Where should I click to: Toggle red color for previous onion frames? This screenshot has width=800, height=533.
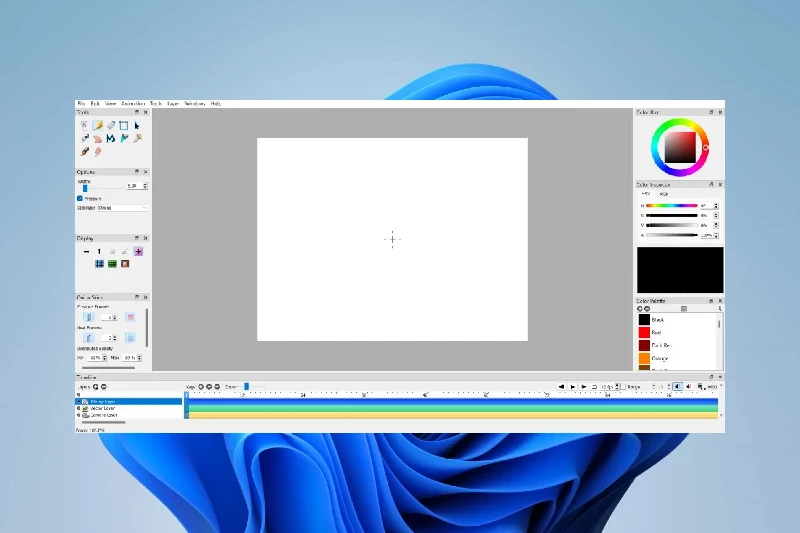pos(130,317)
